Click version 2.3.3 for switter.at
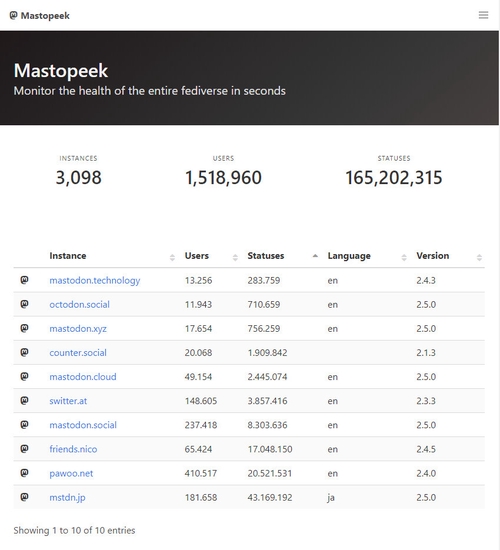The height and width of the screenshot is (550, 500). click(x=426, y=401)
